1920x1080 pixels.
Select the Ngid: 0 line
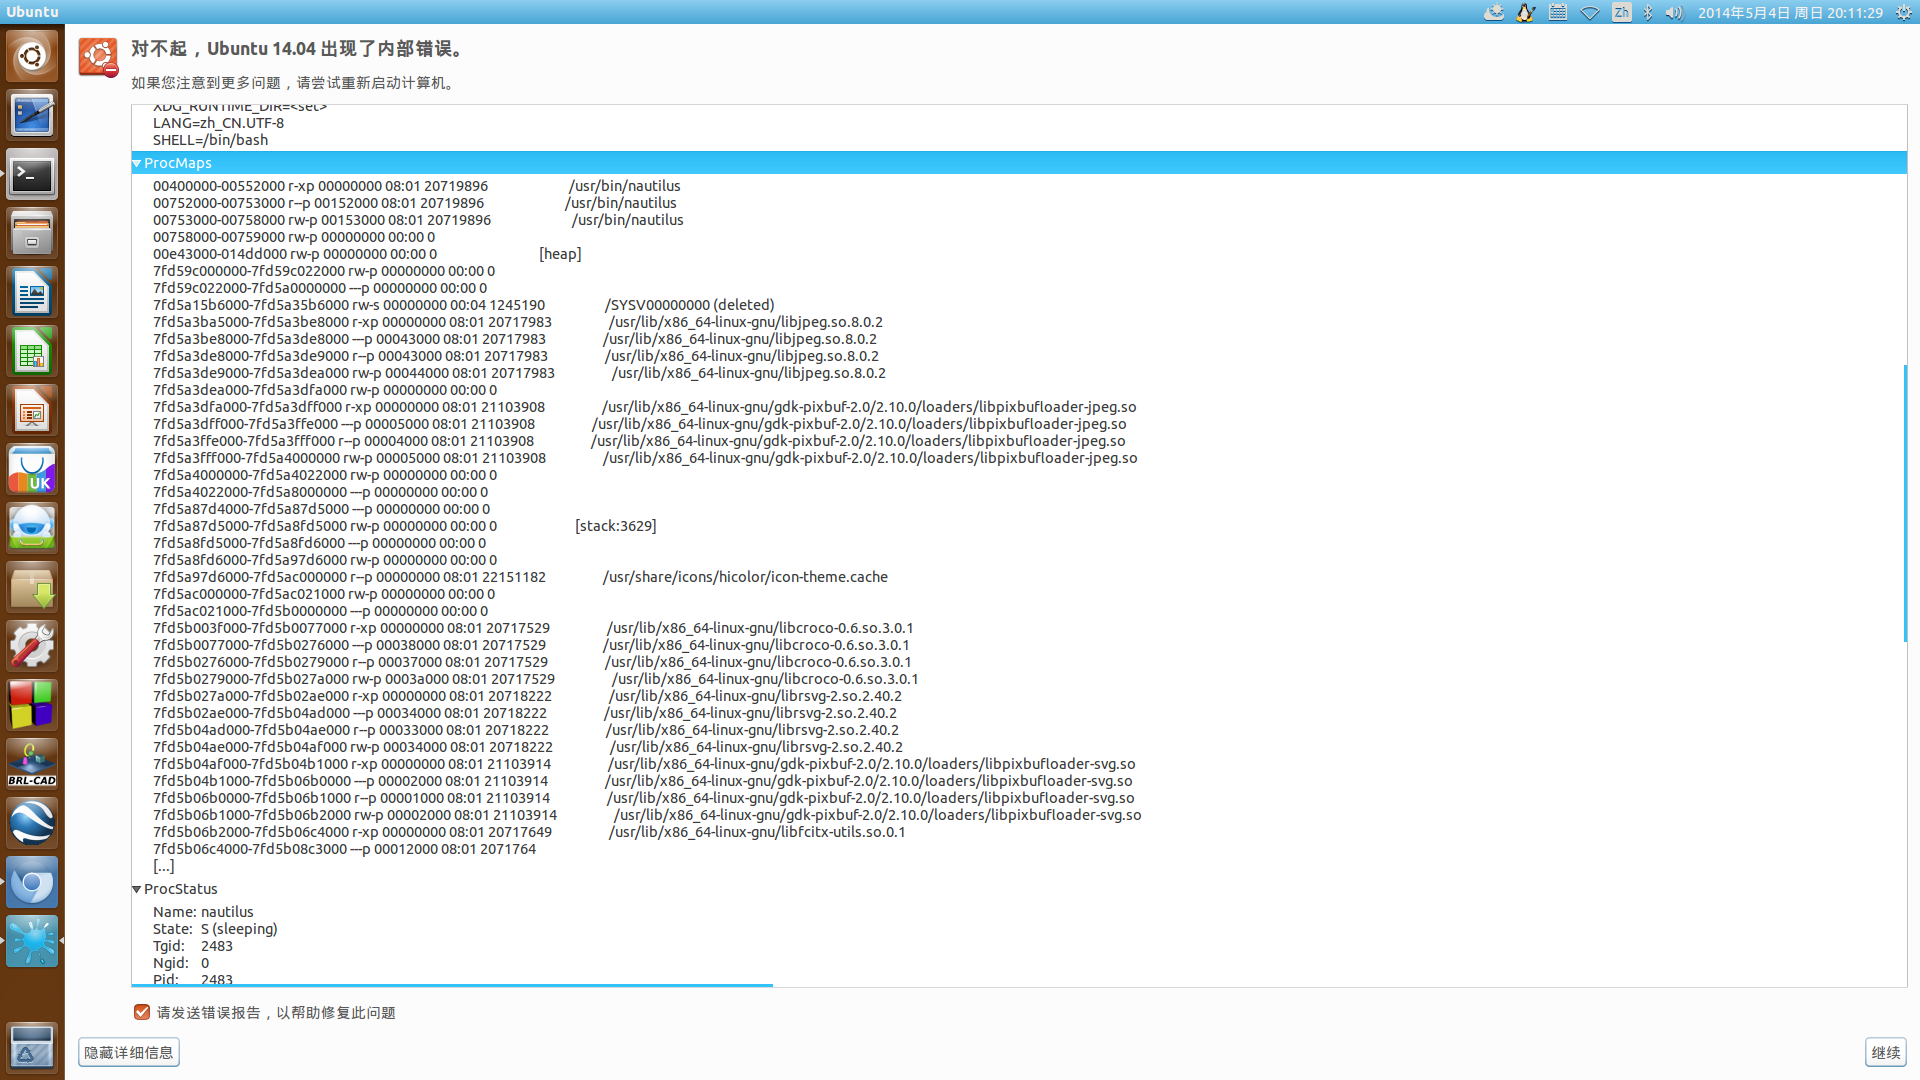[181, 963]
